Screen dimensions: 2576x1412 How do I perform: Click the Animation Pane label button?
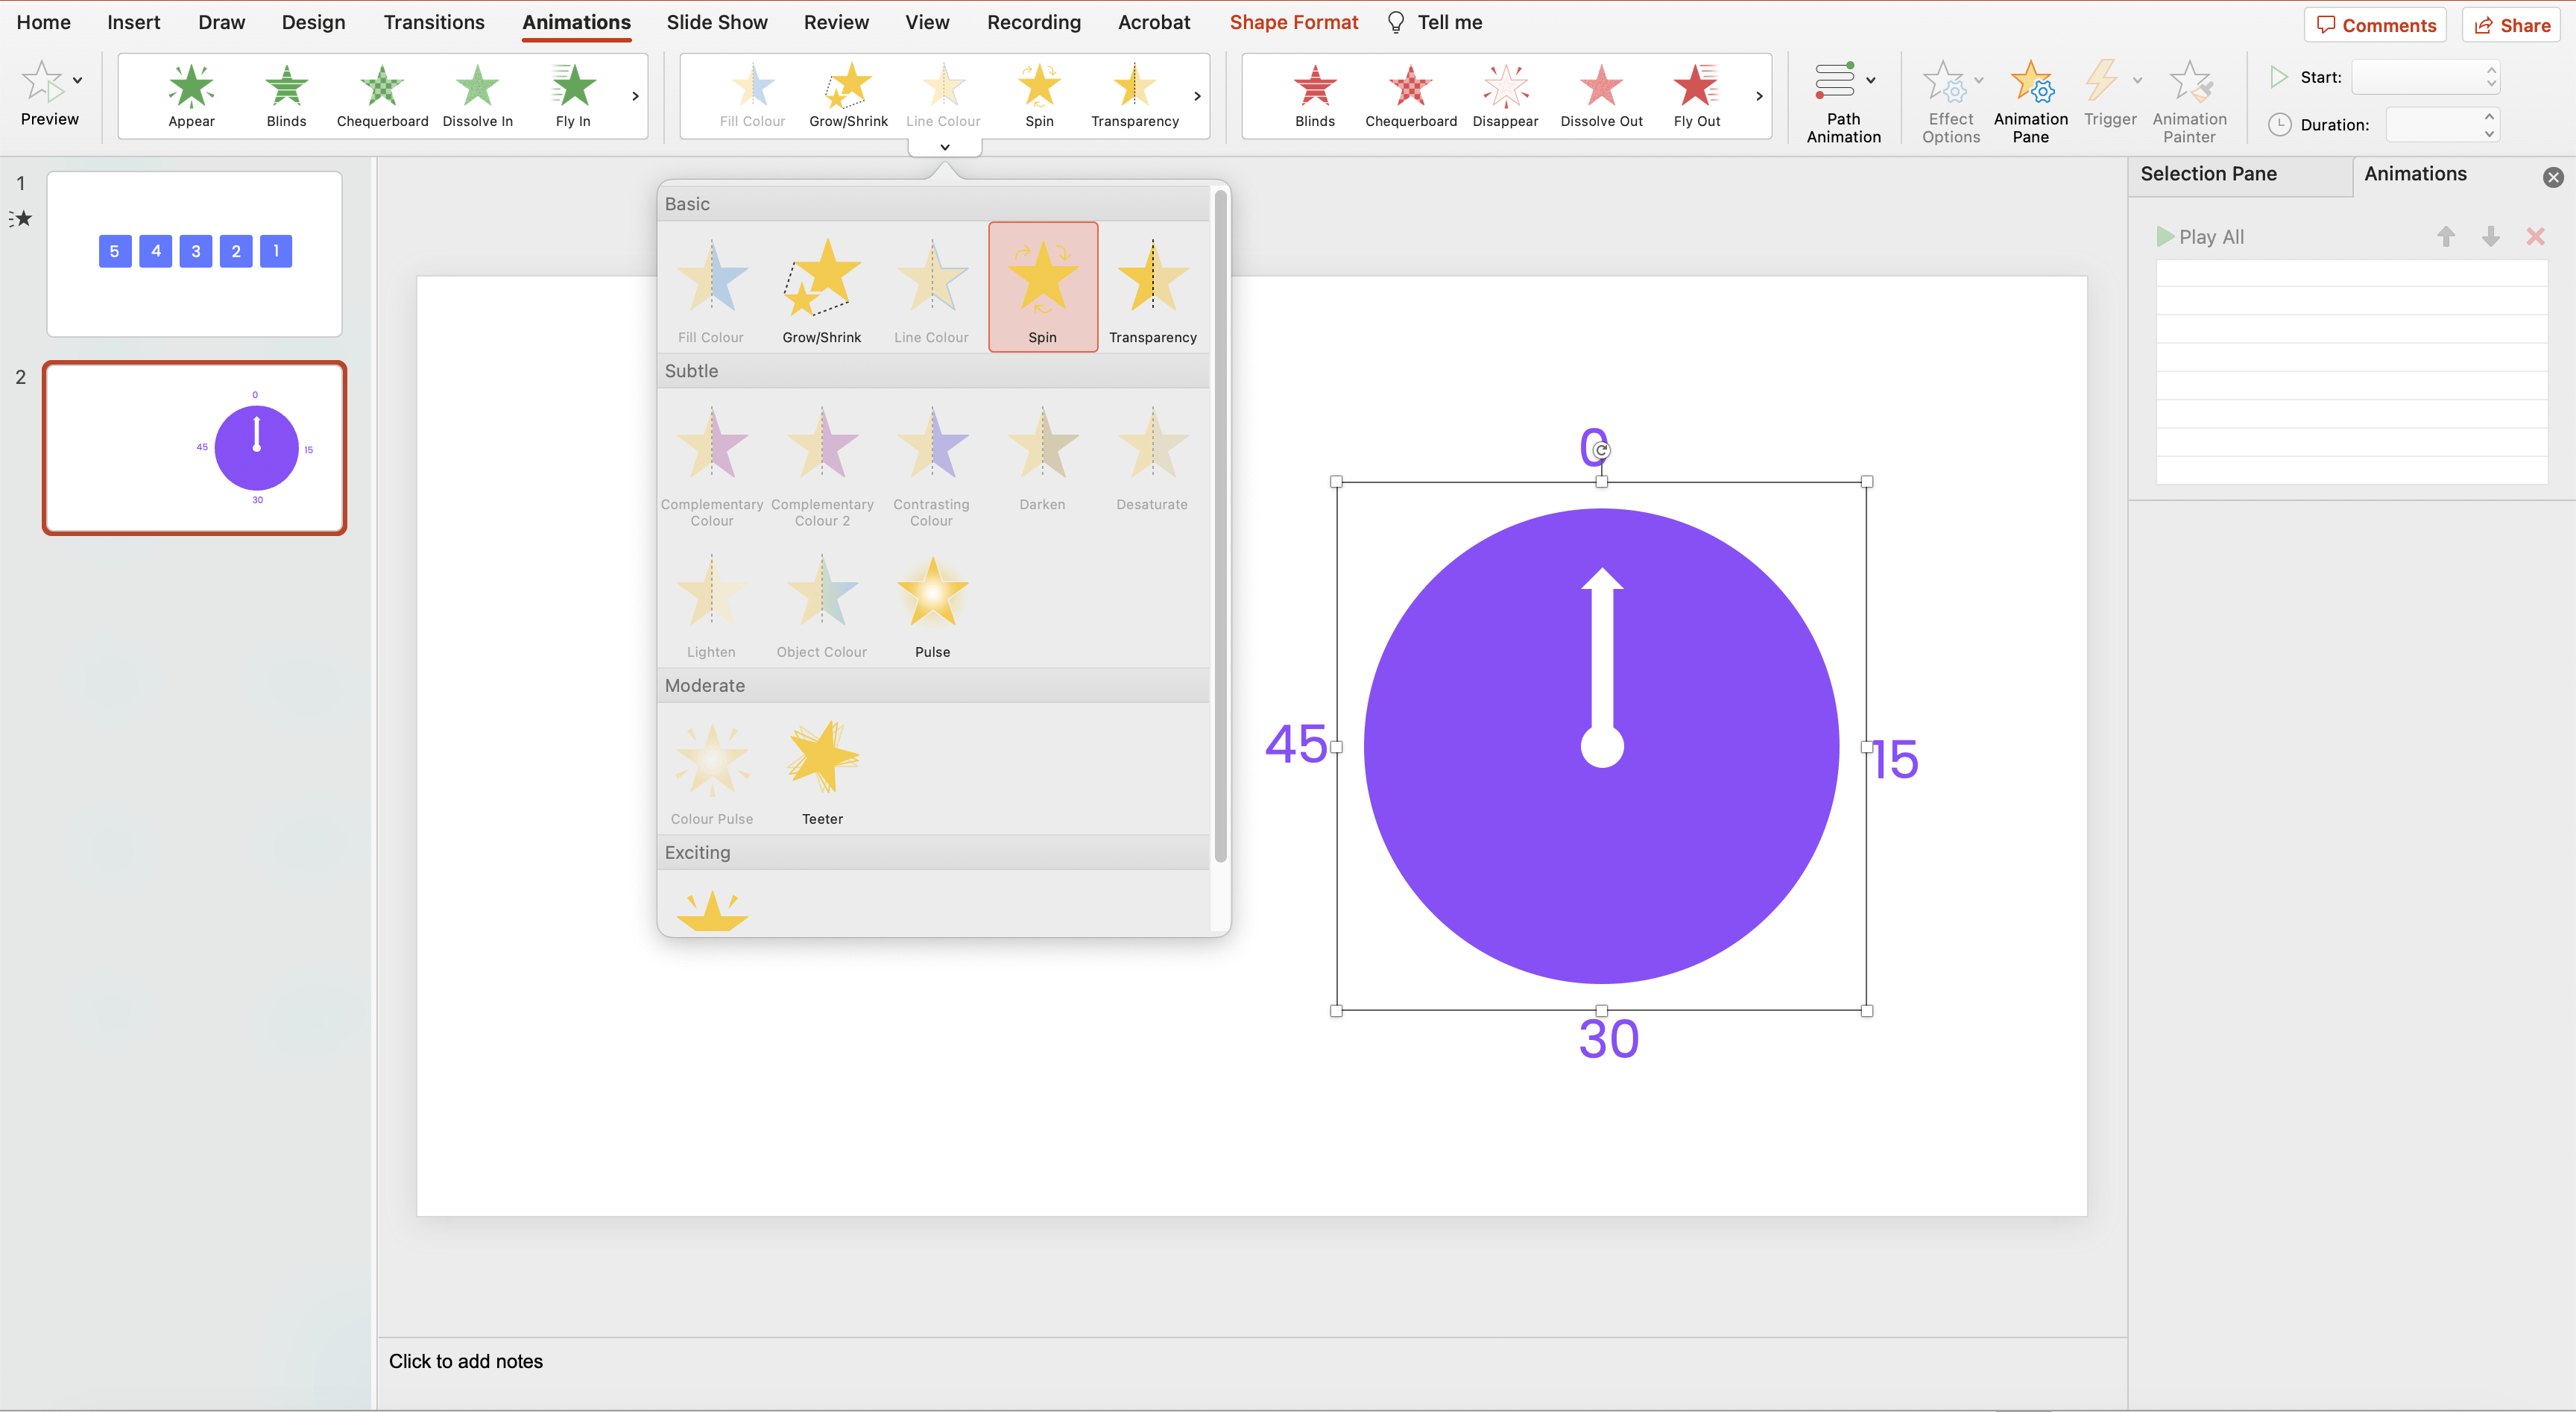coord(2030,99)
